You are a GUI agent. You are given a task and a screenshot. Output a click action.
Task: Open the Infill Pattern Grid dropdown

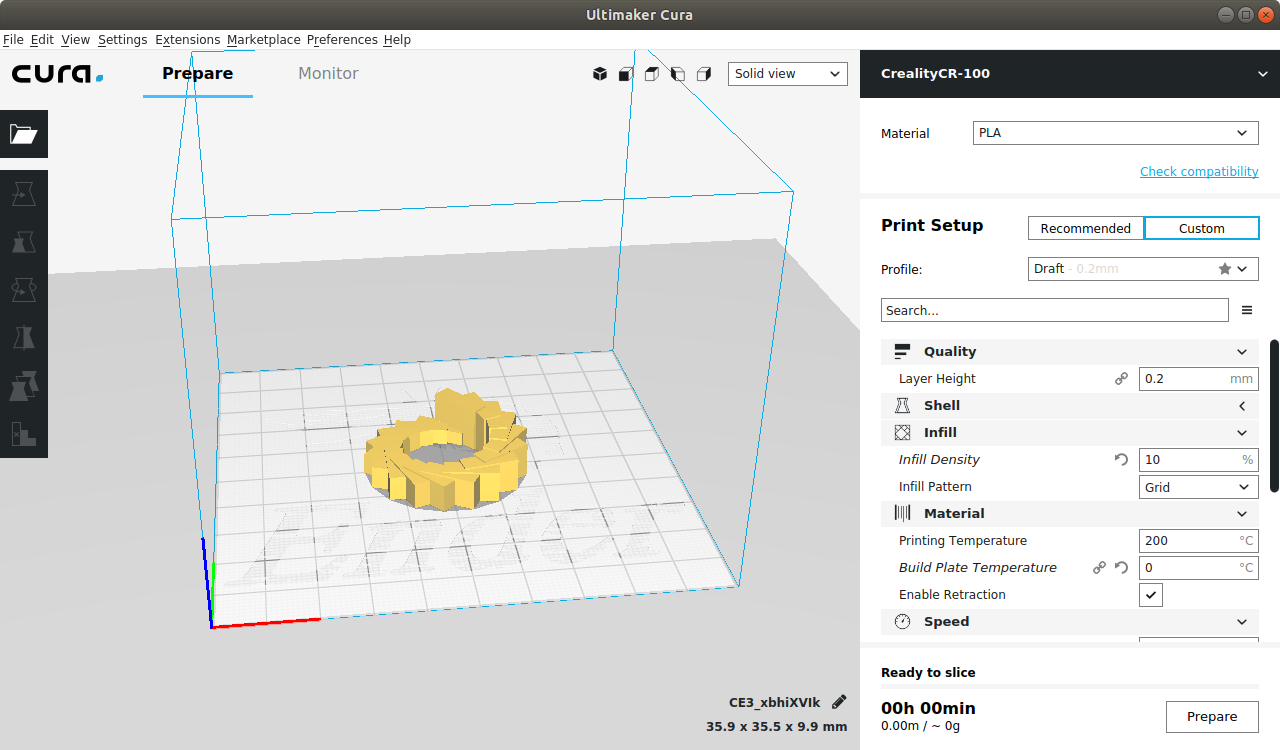tap(1199, 487)
